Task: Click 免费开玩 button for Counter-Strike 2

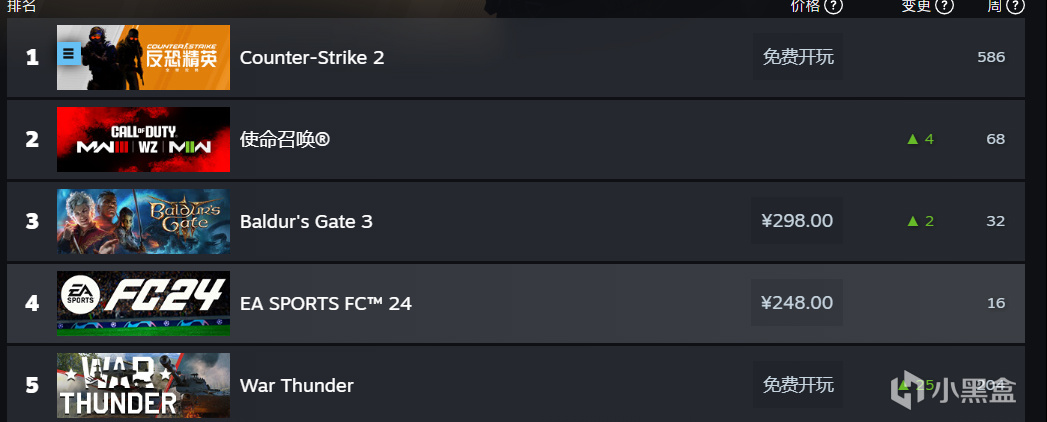Action: pyautogui.click(x=797, y=57)
